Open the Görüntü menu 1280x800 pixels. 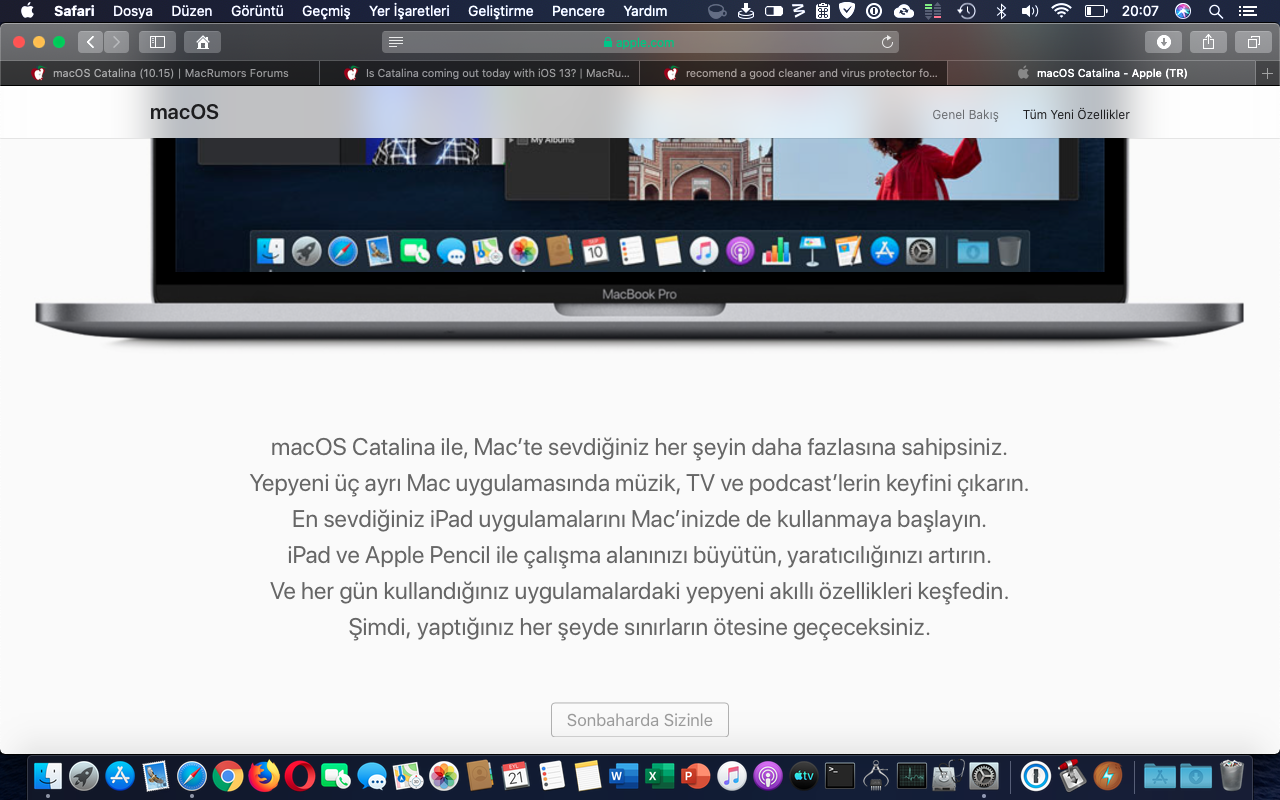click(257, 11)
